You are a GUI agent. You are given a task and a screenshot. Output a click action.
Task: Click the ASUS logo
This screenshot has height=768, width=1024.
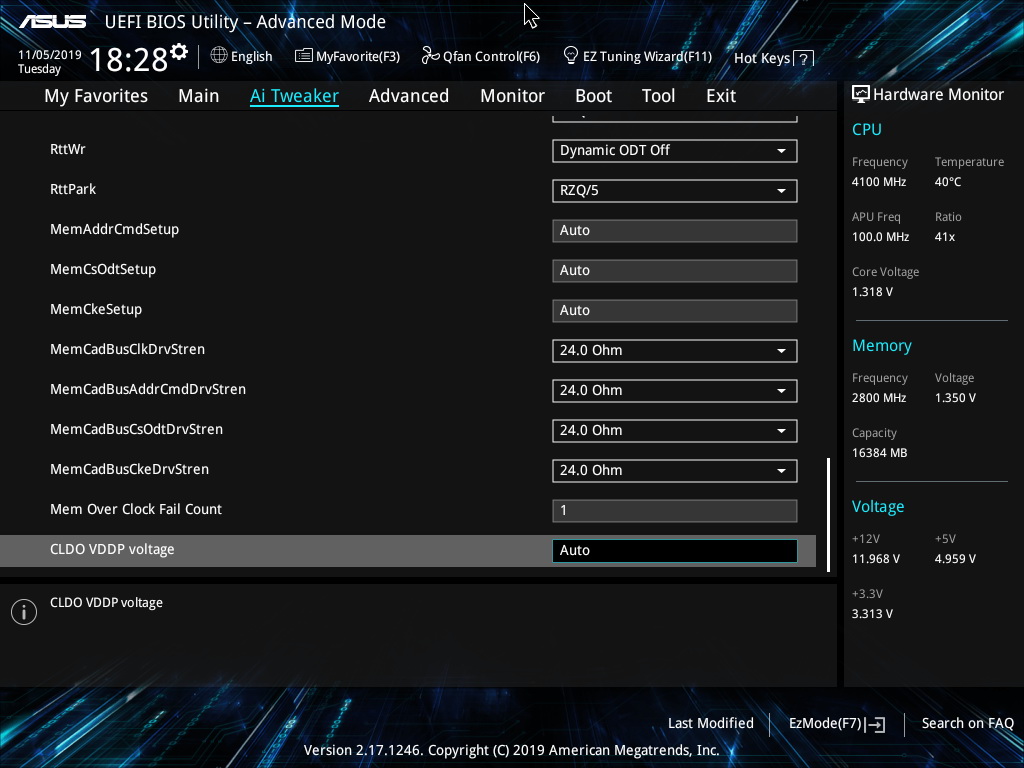(52, 22)
